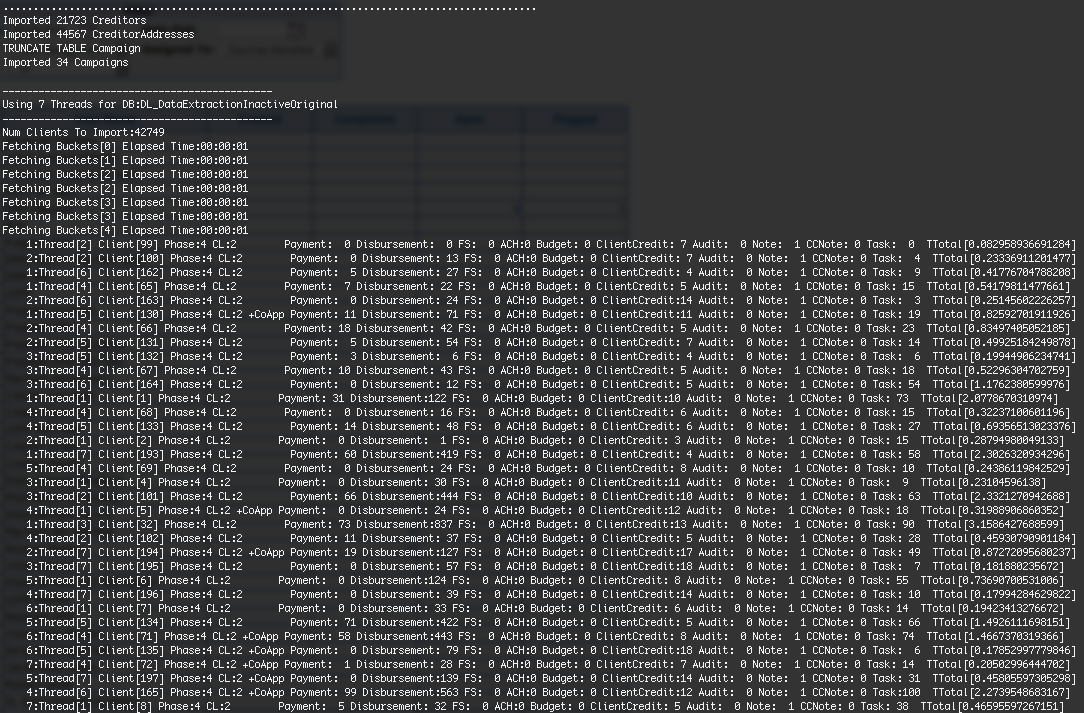Click the Client[71] +CoApp log row
Image resolution: width=1084 pixels, height=713 pixels.
545,636
